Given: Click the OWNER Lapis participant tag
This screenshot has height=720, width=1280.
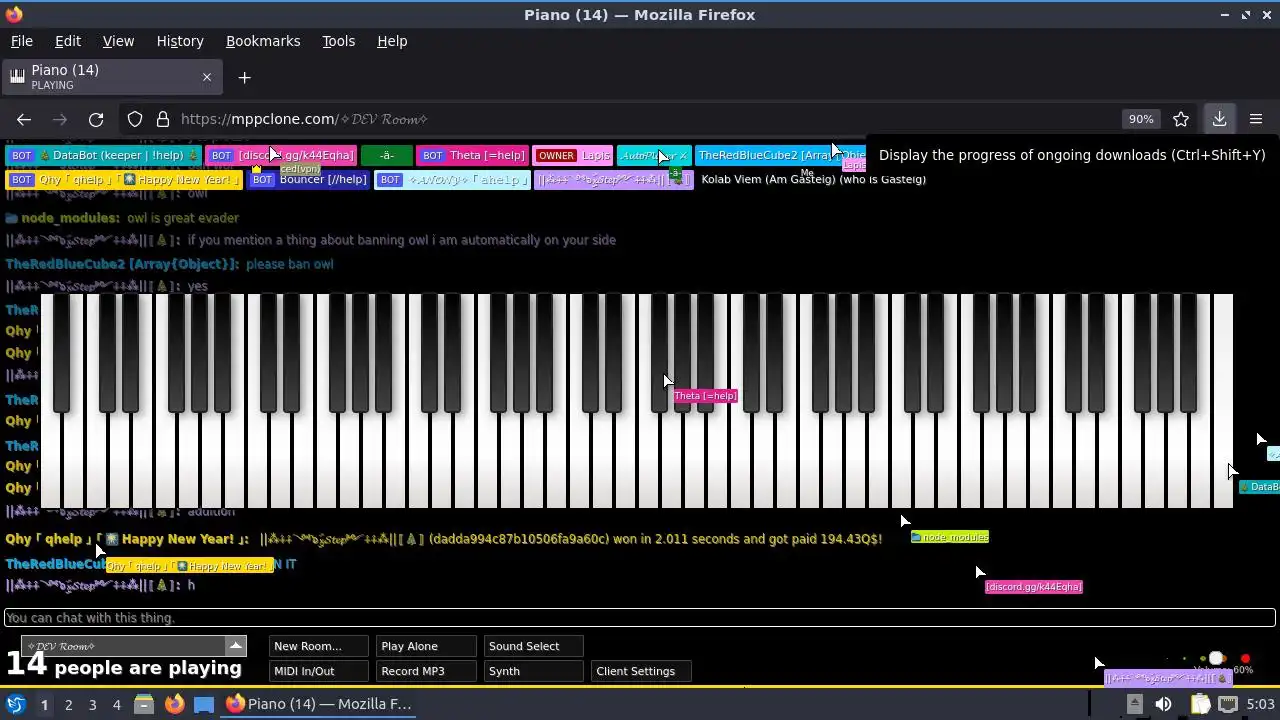Looking at the screenshot, I should (573, 155).
